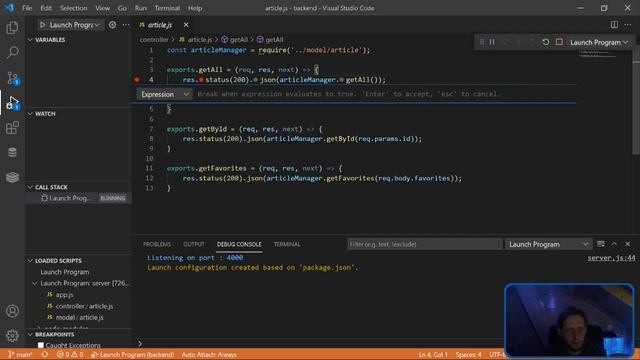Click Auto Attach: Always in status bar
640x360 pixels.
pyautogui.click(x=209, y=354)
